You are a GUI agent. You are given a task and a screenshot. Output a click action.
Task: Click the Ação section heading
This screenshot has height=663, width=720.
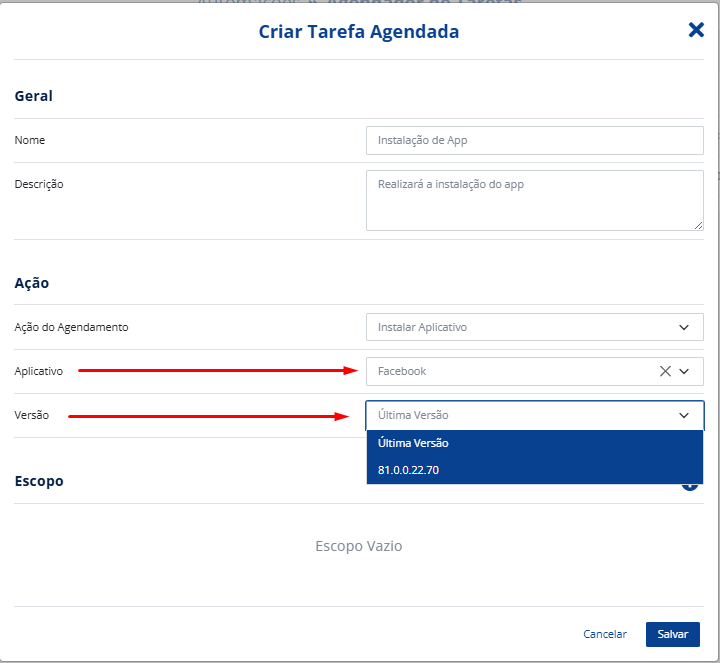tap(32, 283)
